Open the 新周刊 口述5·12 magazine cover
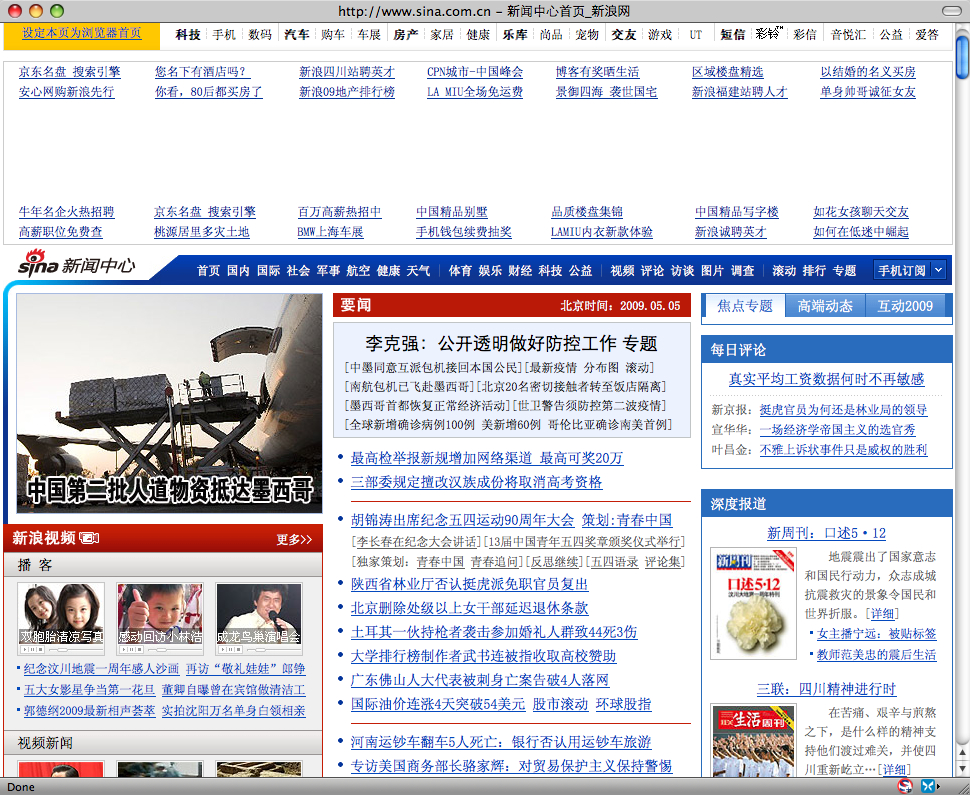Screen dimensions: 970x795 [753, 603]
